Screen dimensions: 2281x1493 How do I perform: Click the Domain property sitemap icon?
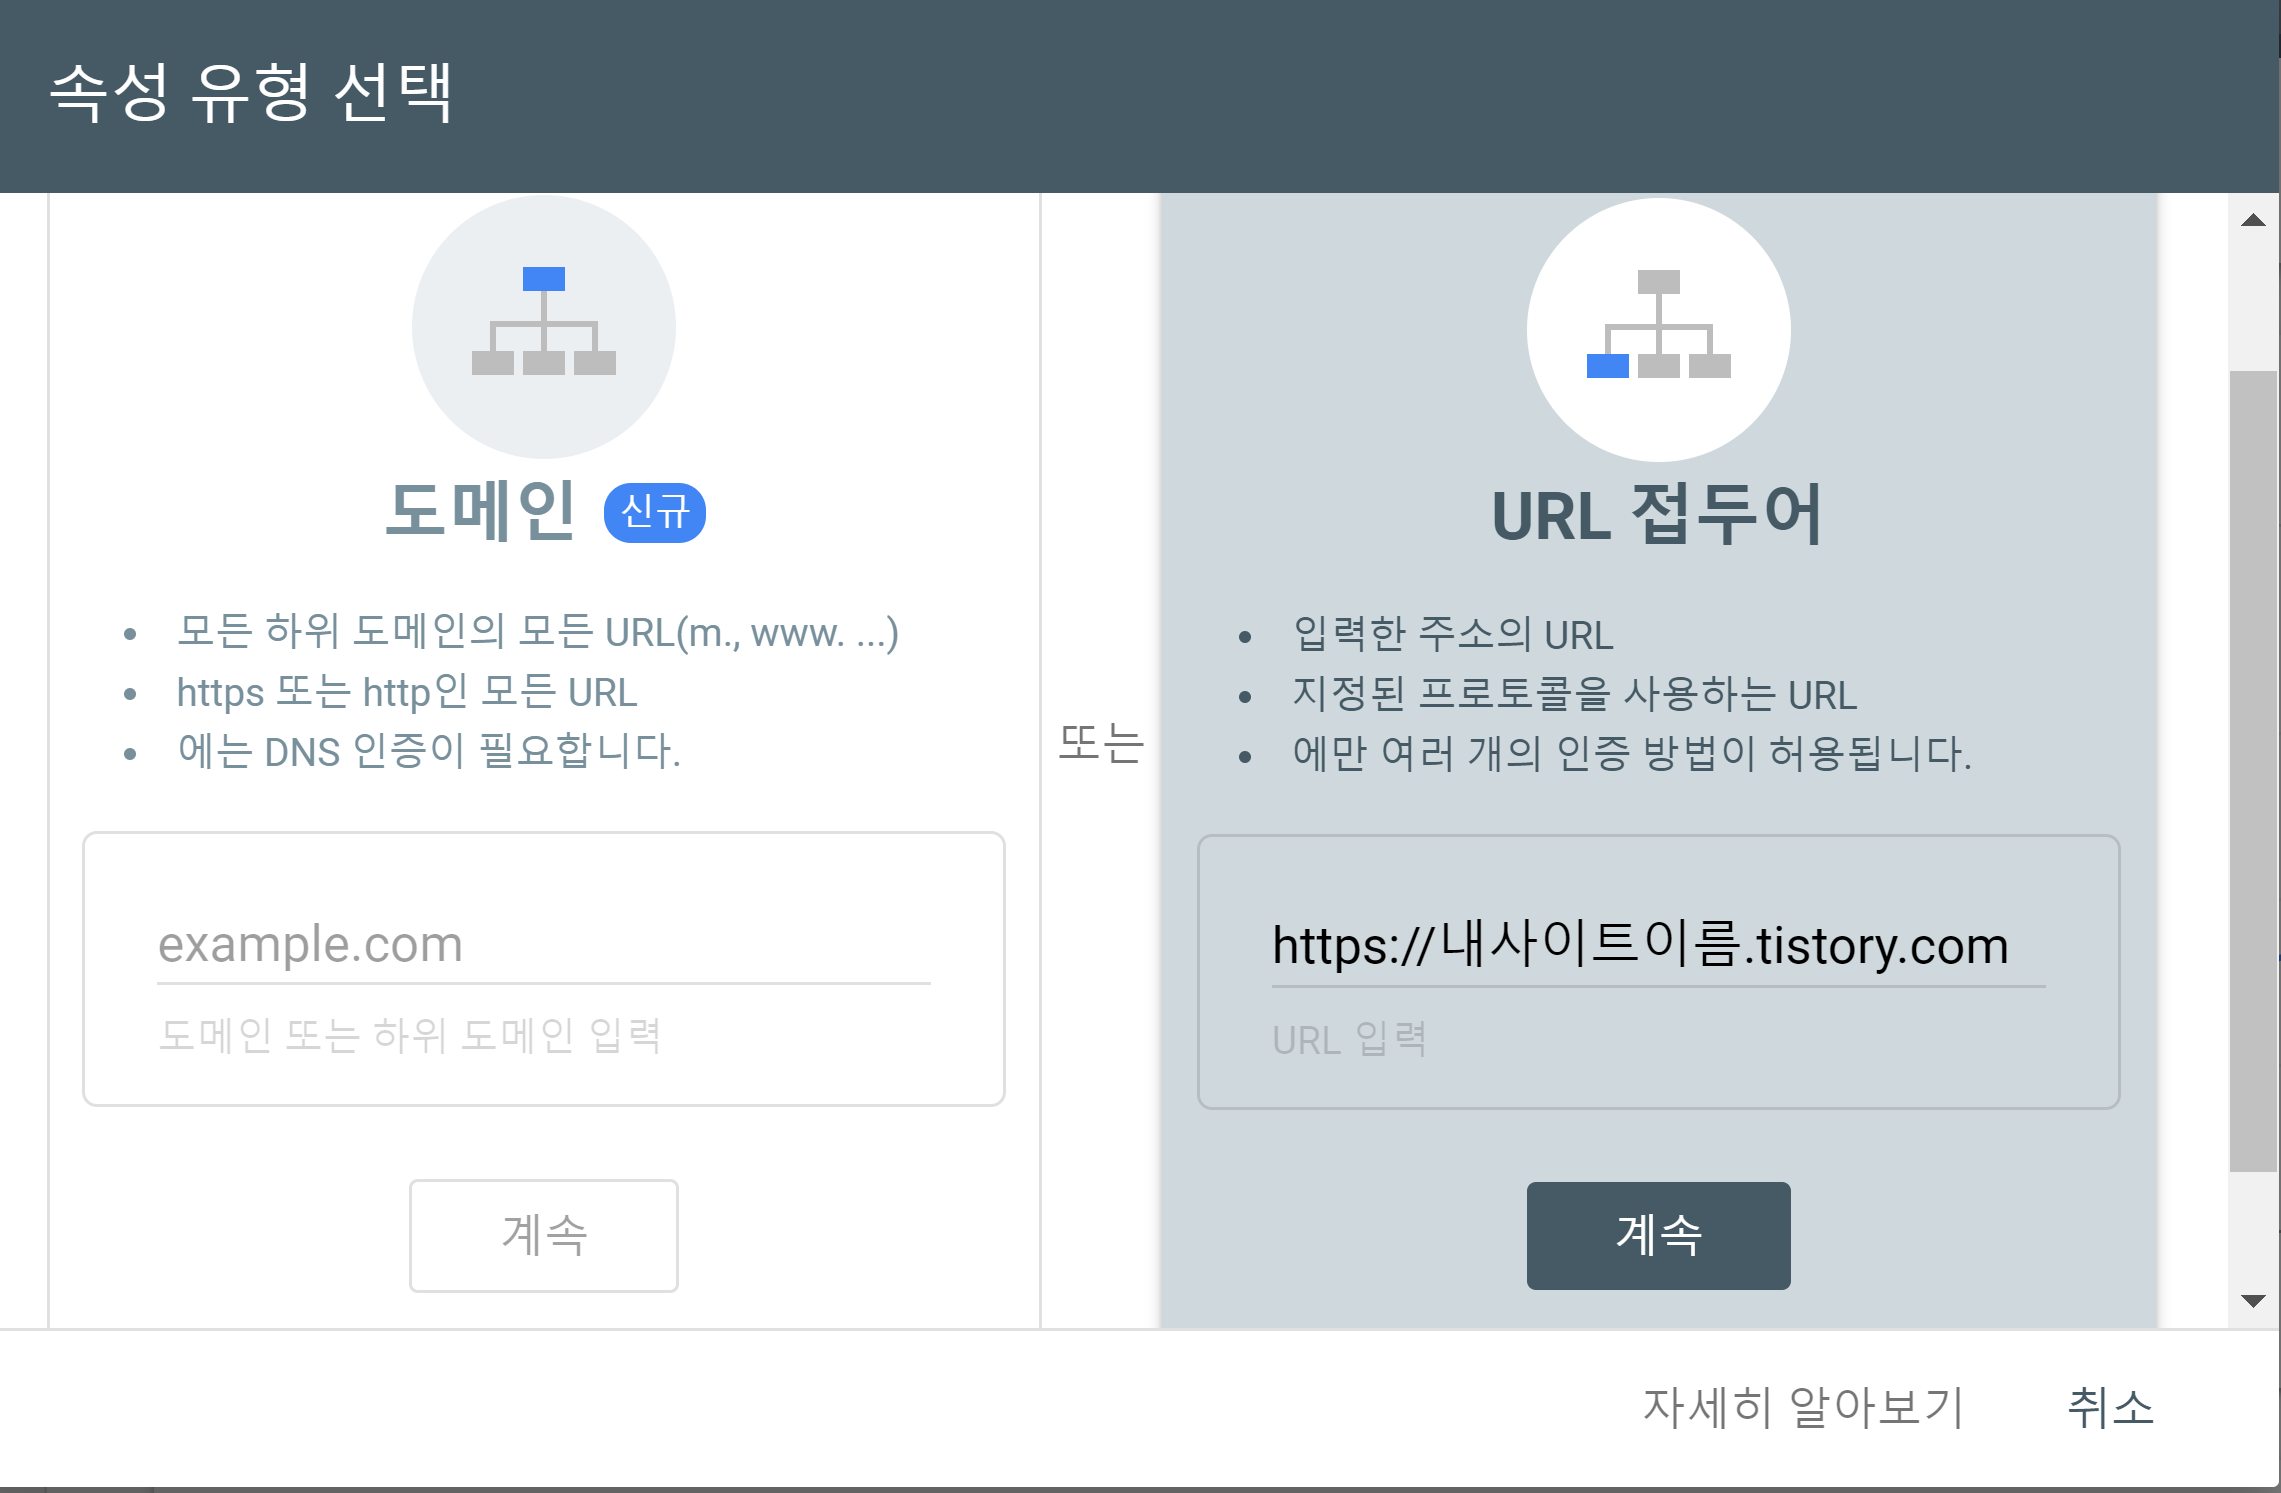point(543,323)
